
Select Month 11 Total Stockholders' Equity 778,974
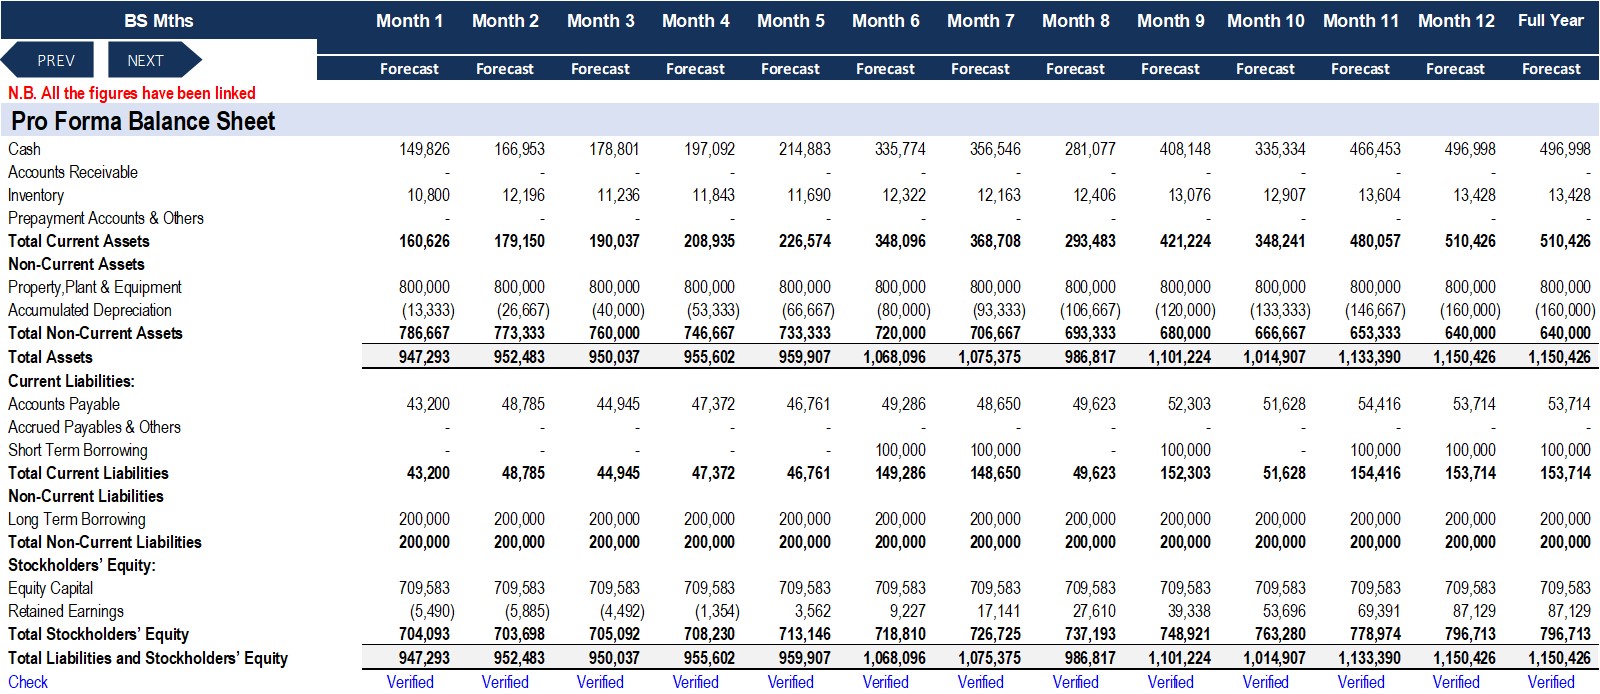tap(1375, 634)
